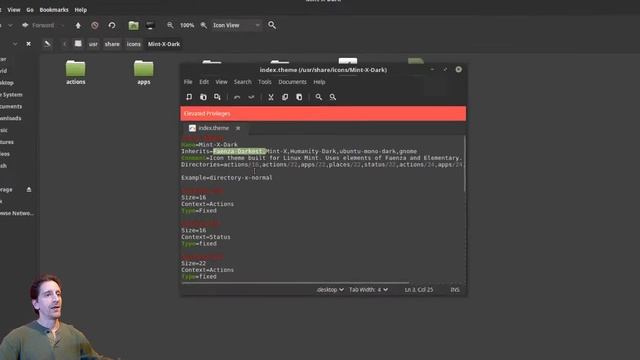Copy the selection using the editor toolbar
The image size is (640, 360).
tap(285, 97)
